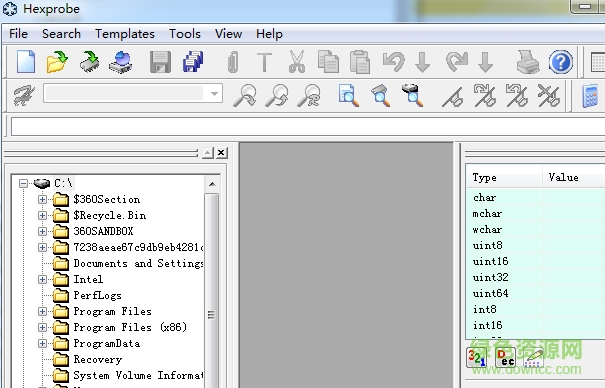This screenshot has width=605, height=388.
Task: Click the Value column header
Action: coord(574,177)
